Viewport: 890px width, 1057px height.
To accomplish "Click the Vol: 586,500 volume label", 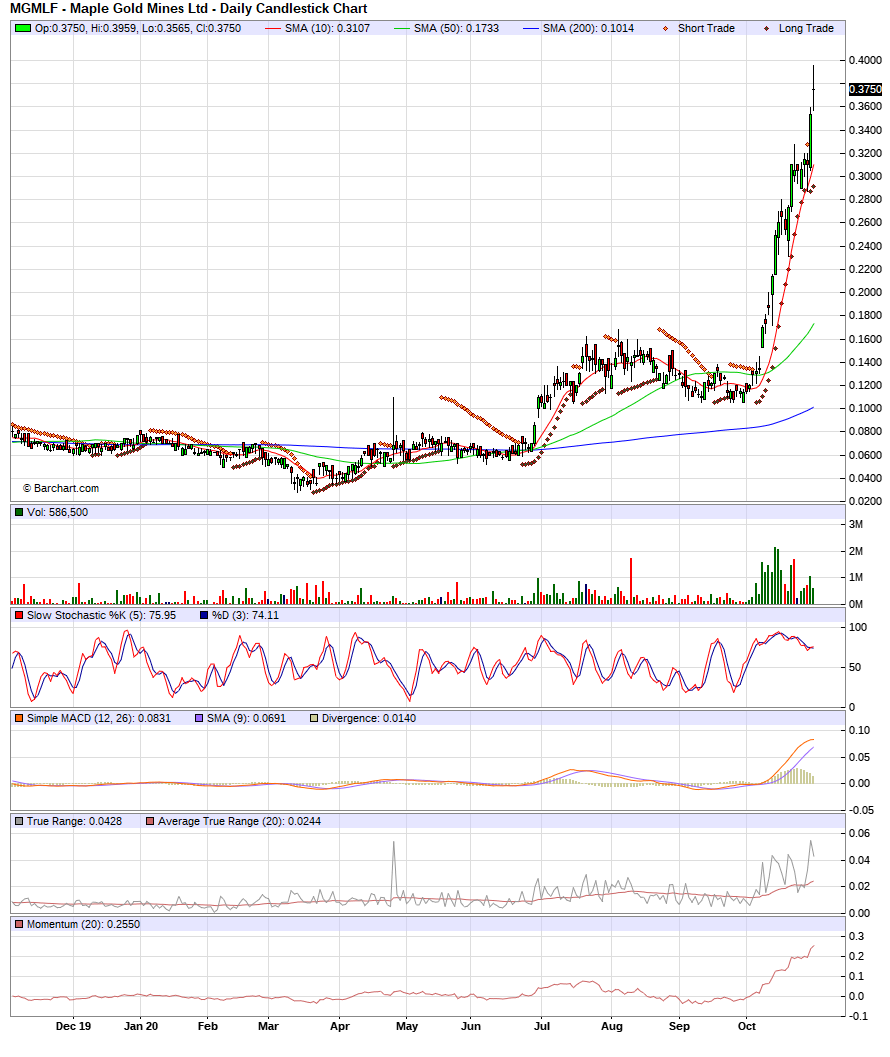I will pos(57,512).
